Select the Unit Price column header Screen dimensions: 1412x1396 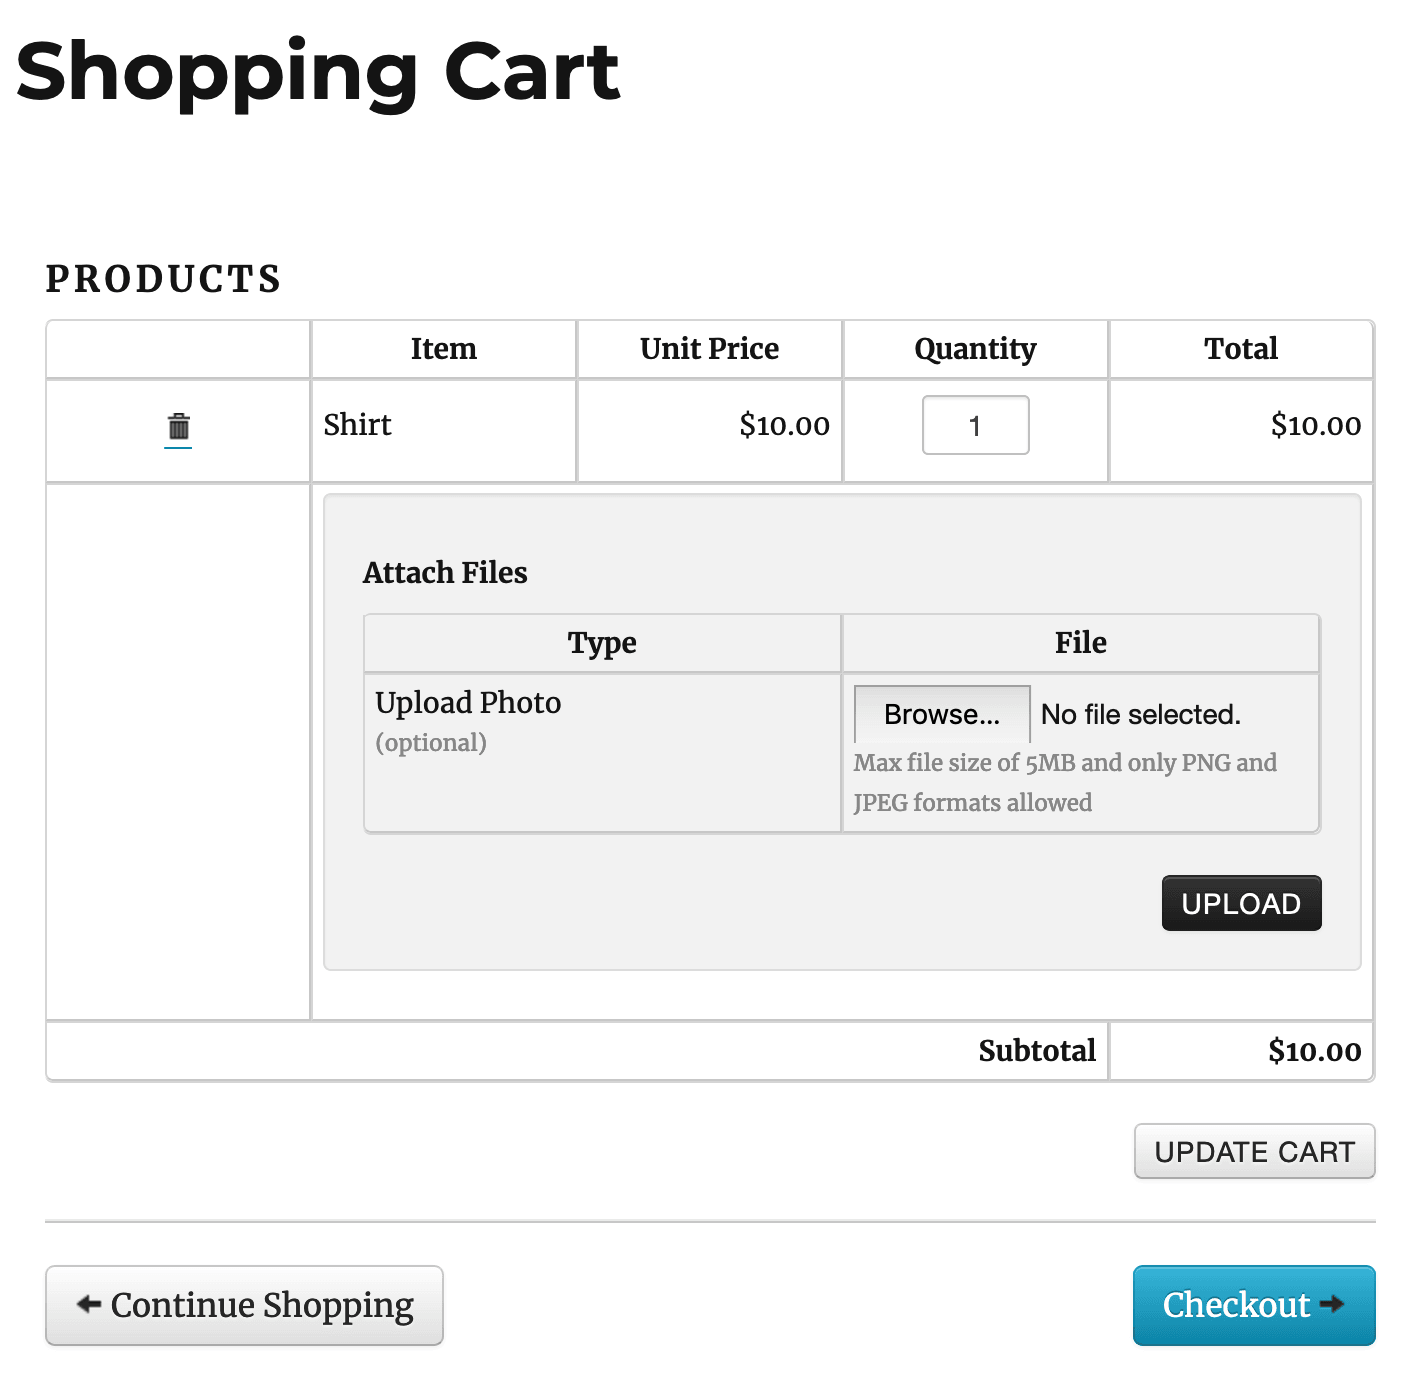(x=709, y=348)
